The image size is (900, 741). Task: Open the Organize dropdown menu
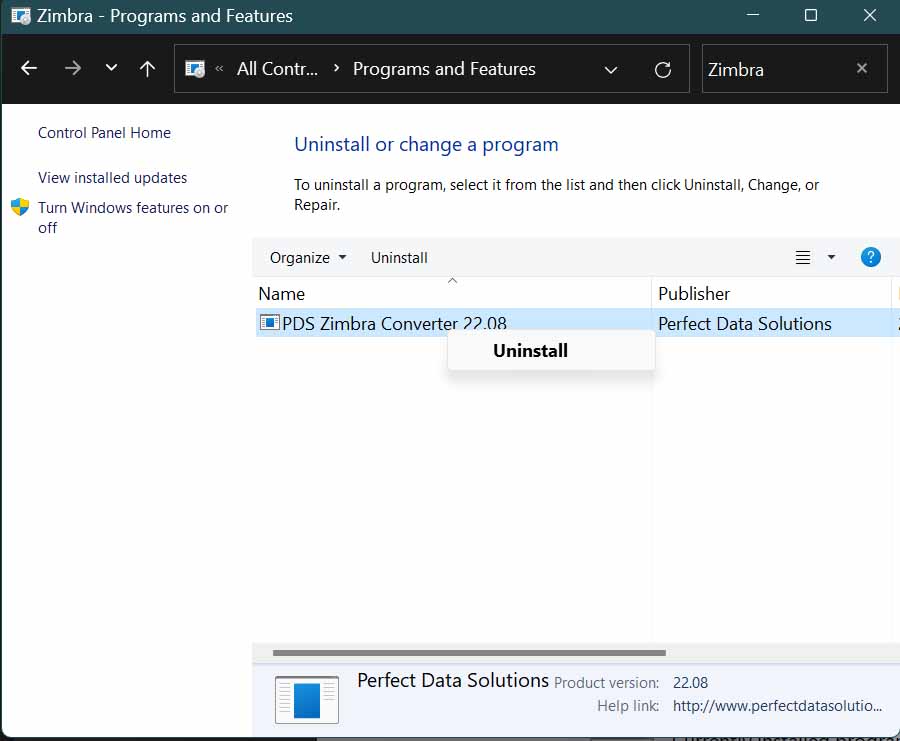[x=308, y=258]
